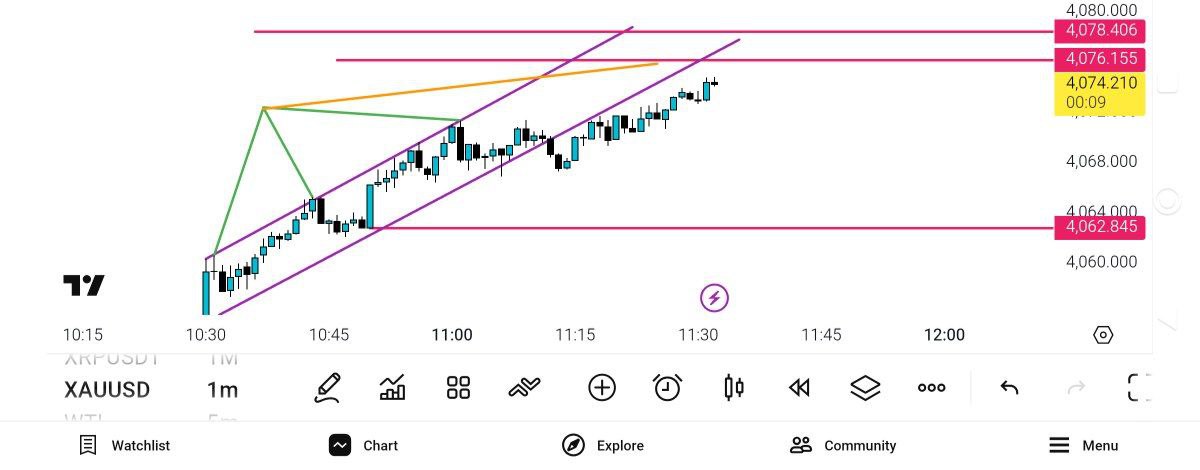Open the Community tab
This screenshot has width=1200, height=470.
(x=842, y=446)
